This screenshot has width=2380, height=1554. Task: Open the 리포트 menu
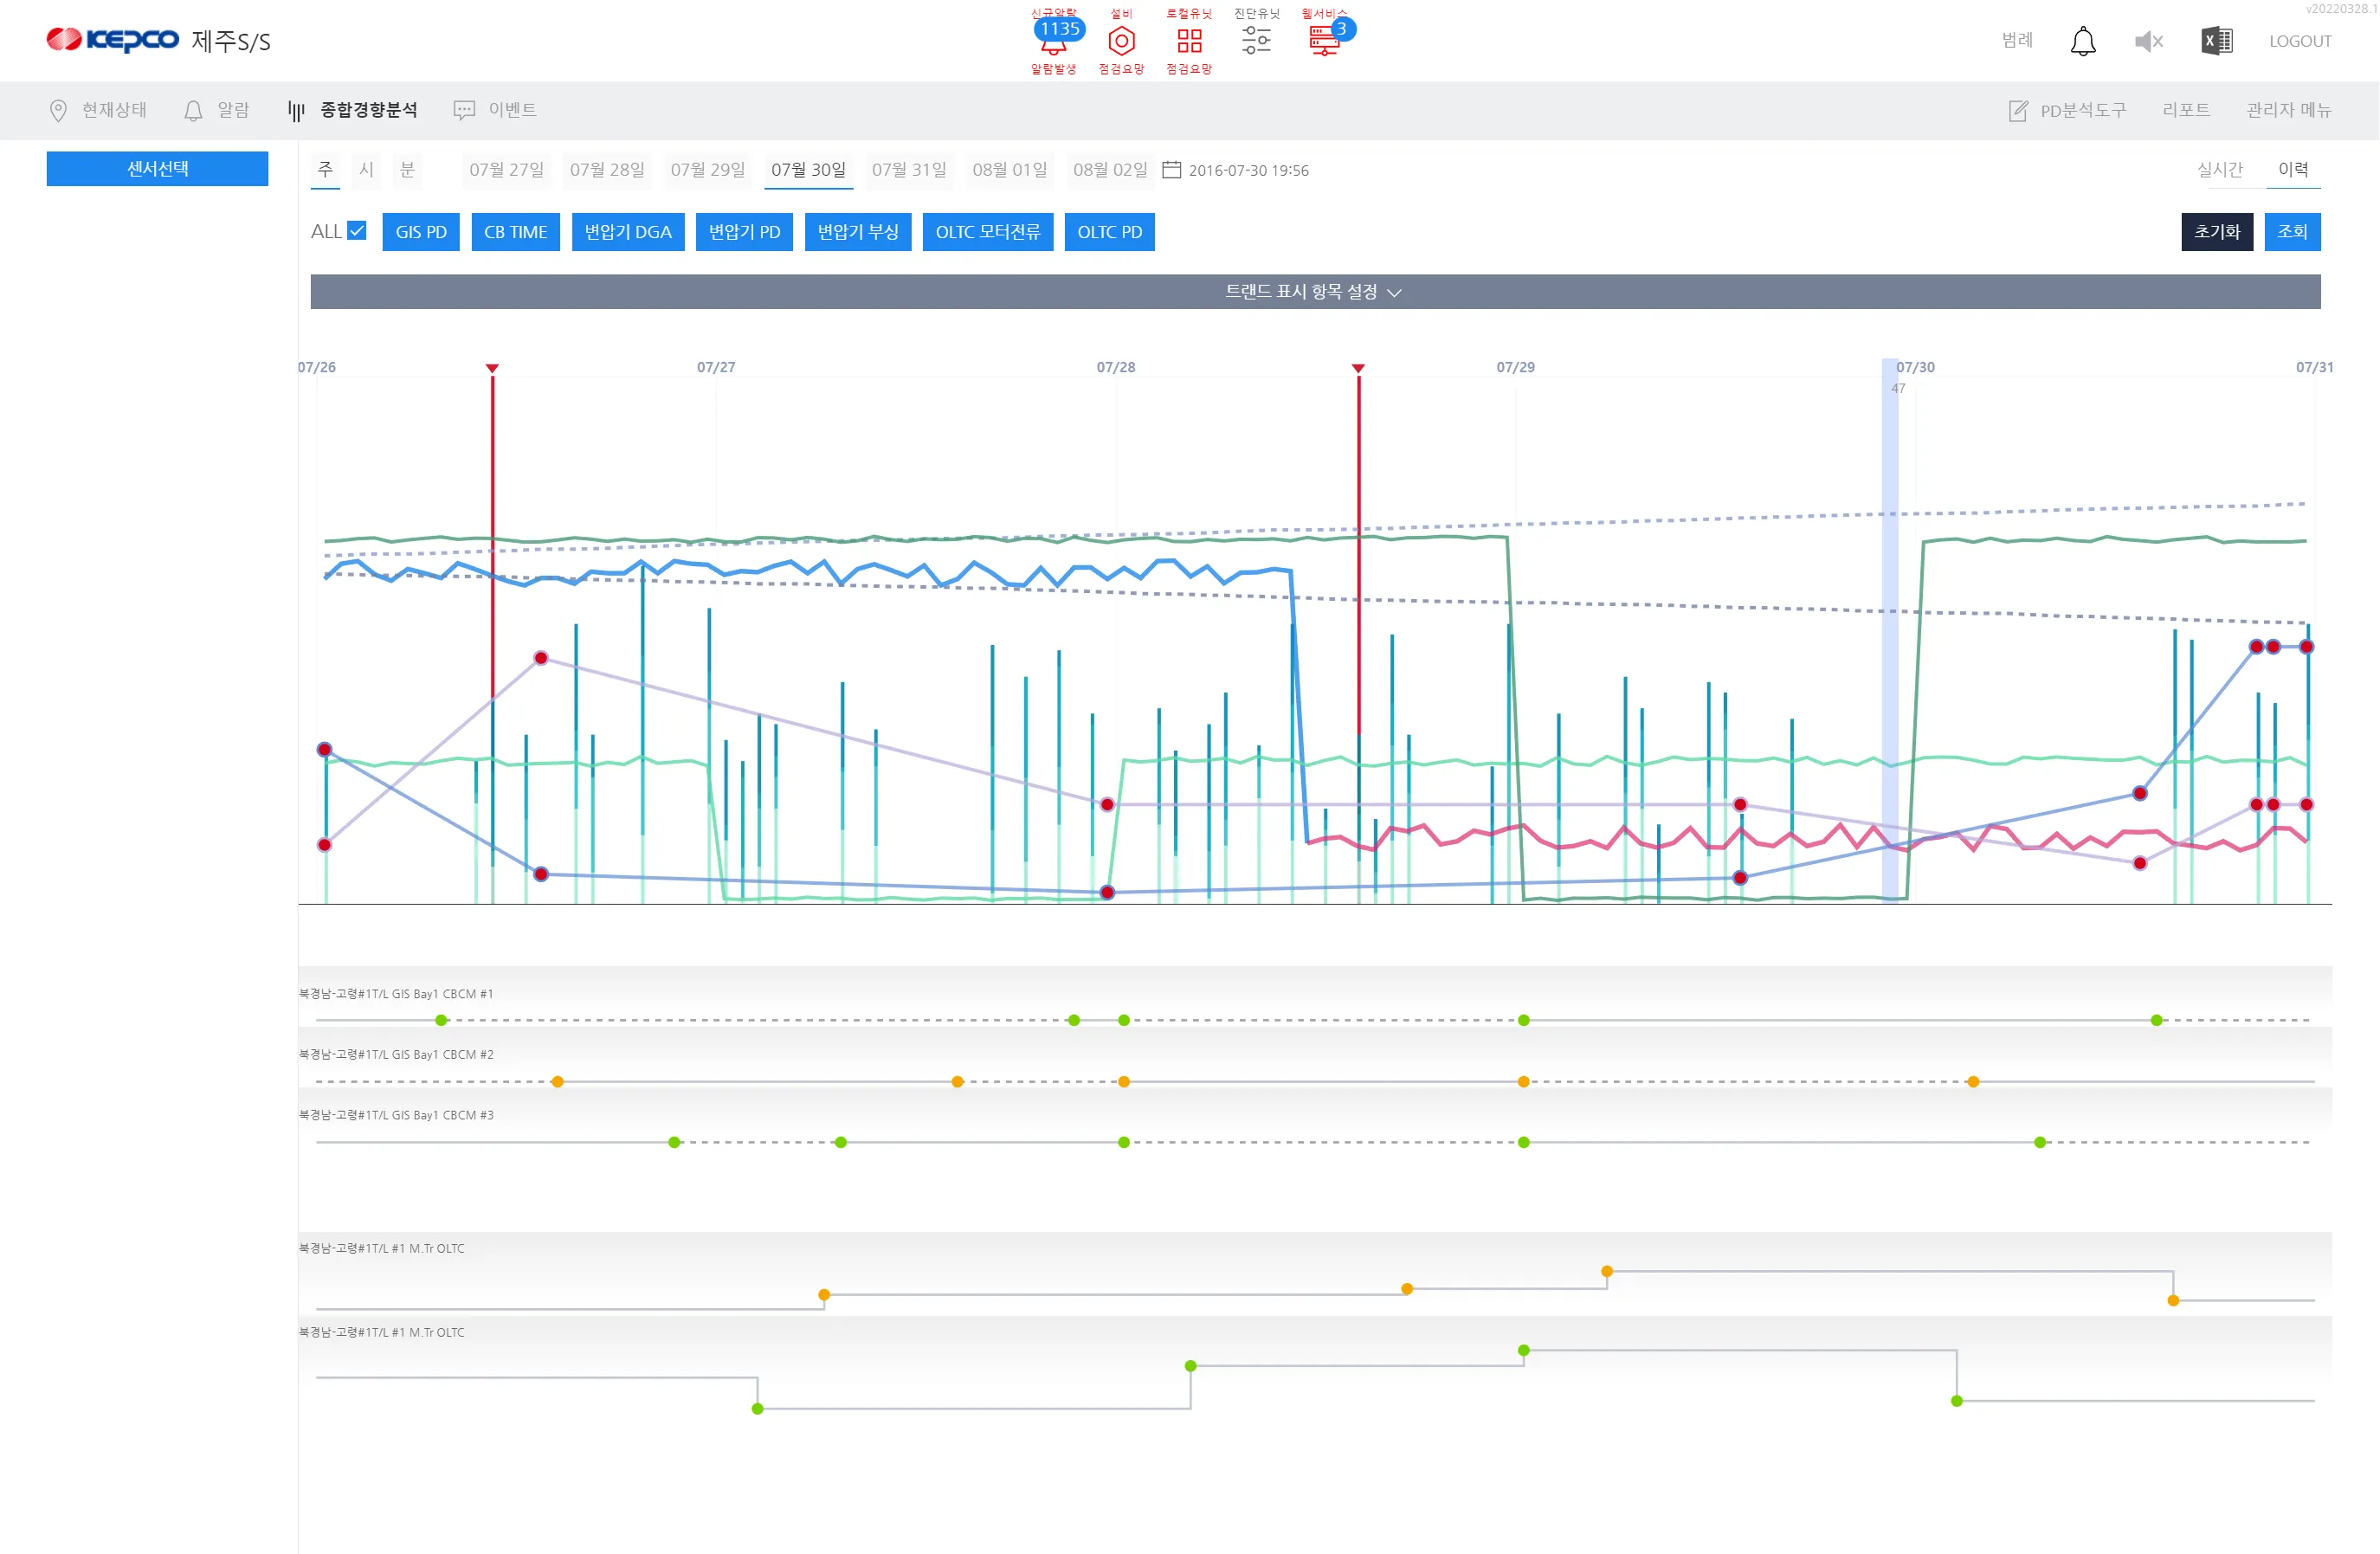(x=2186, y=110)
